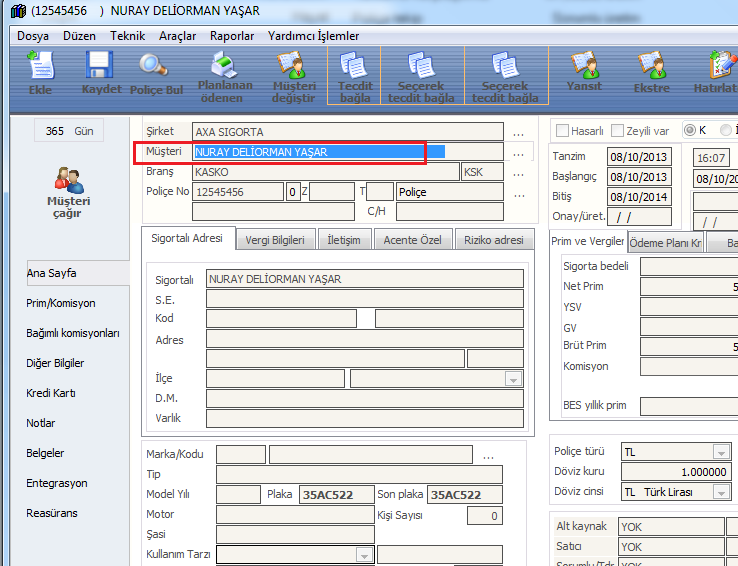Screen dimensions: 738x566
Task: Enable the Hasarlı checkbox
Action: coord(563,131)
